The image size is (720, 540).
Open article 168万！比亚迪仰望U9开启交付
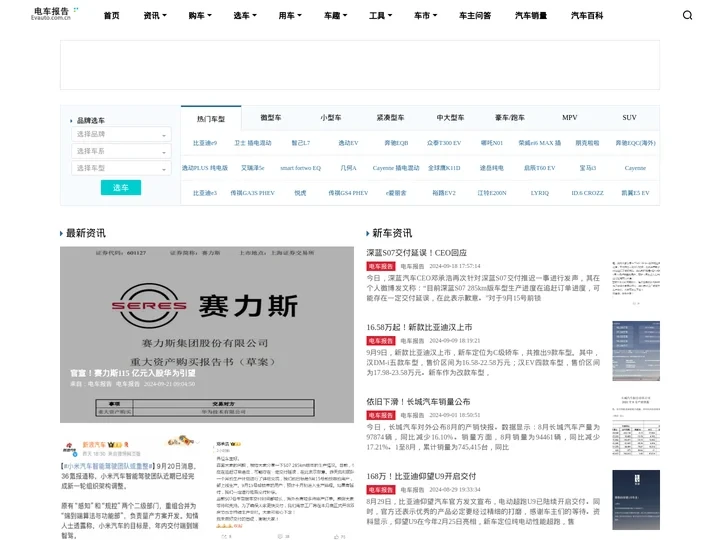click(421, 476)
